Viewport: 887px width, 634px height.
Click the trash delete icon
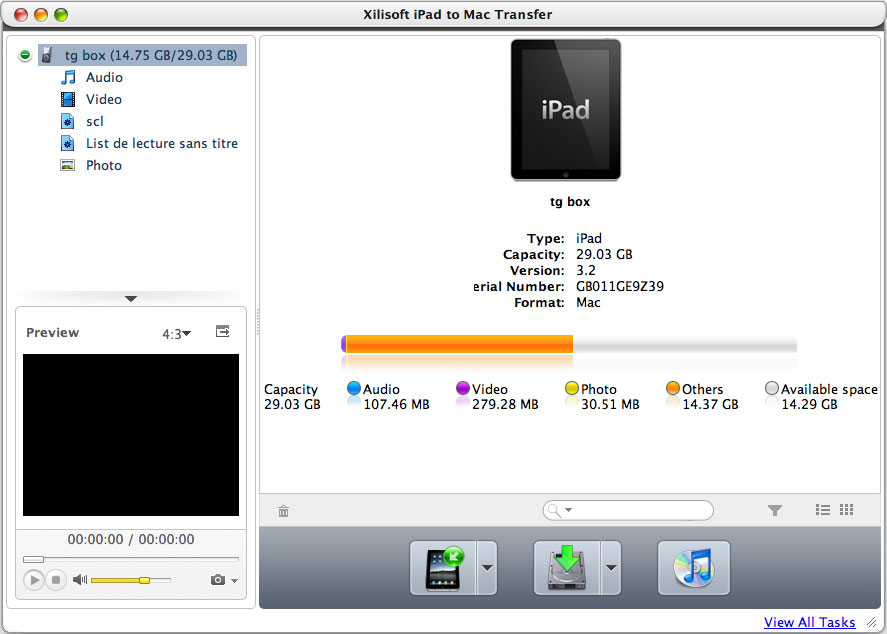[283, 511]
